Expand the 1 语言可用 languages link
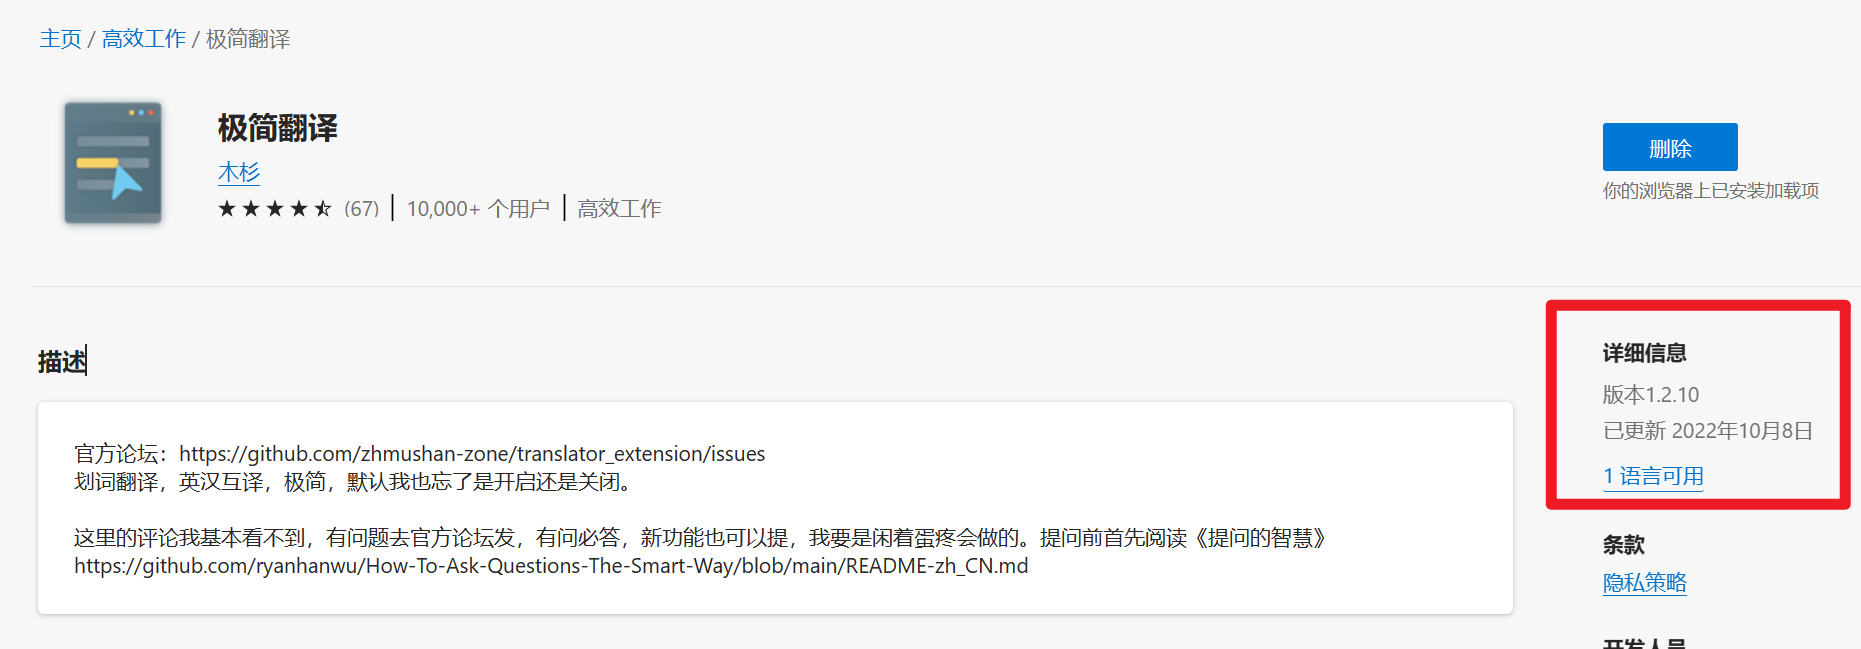The width and height of the screenshot is (1861, 649). point(1653,477)
